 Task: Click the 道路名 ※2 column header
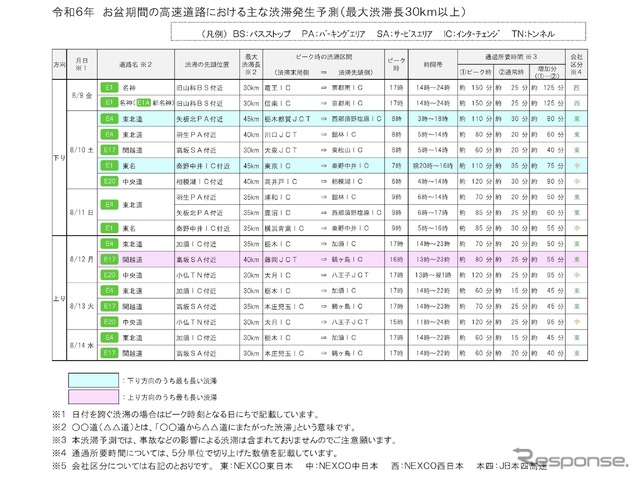tap(136, 64)
